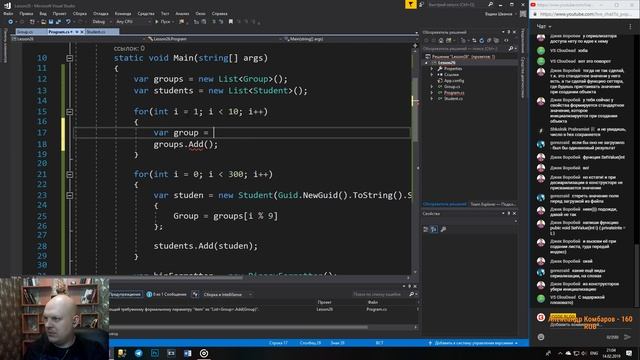Image resolution: width=640 pixels, height=360 pixels.
Task: Close the Program.cs editor tab
Action: 82,31
